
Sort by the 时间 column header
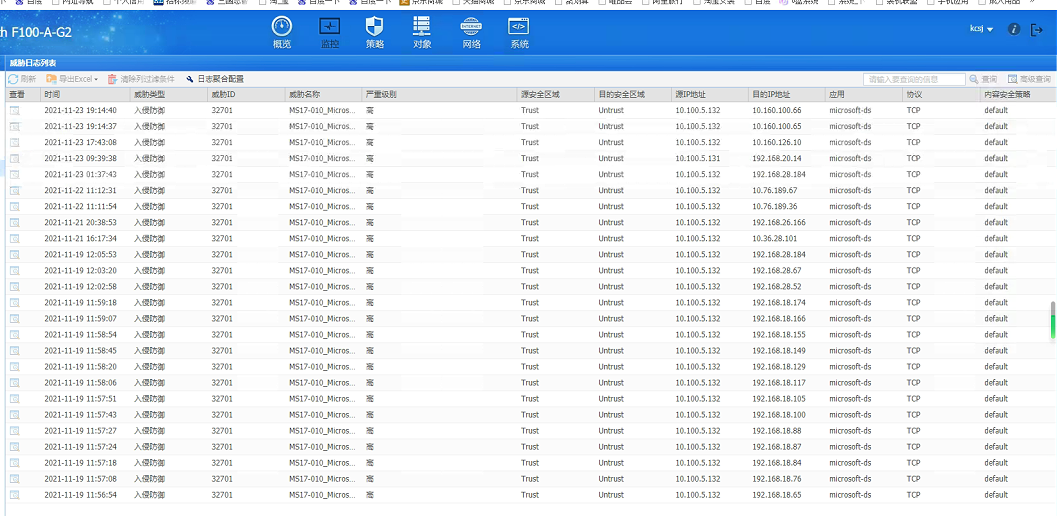(52, 94)
